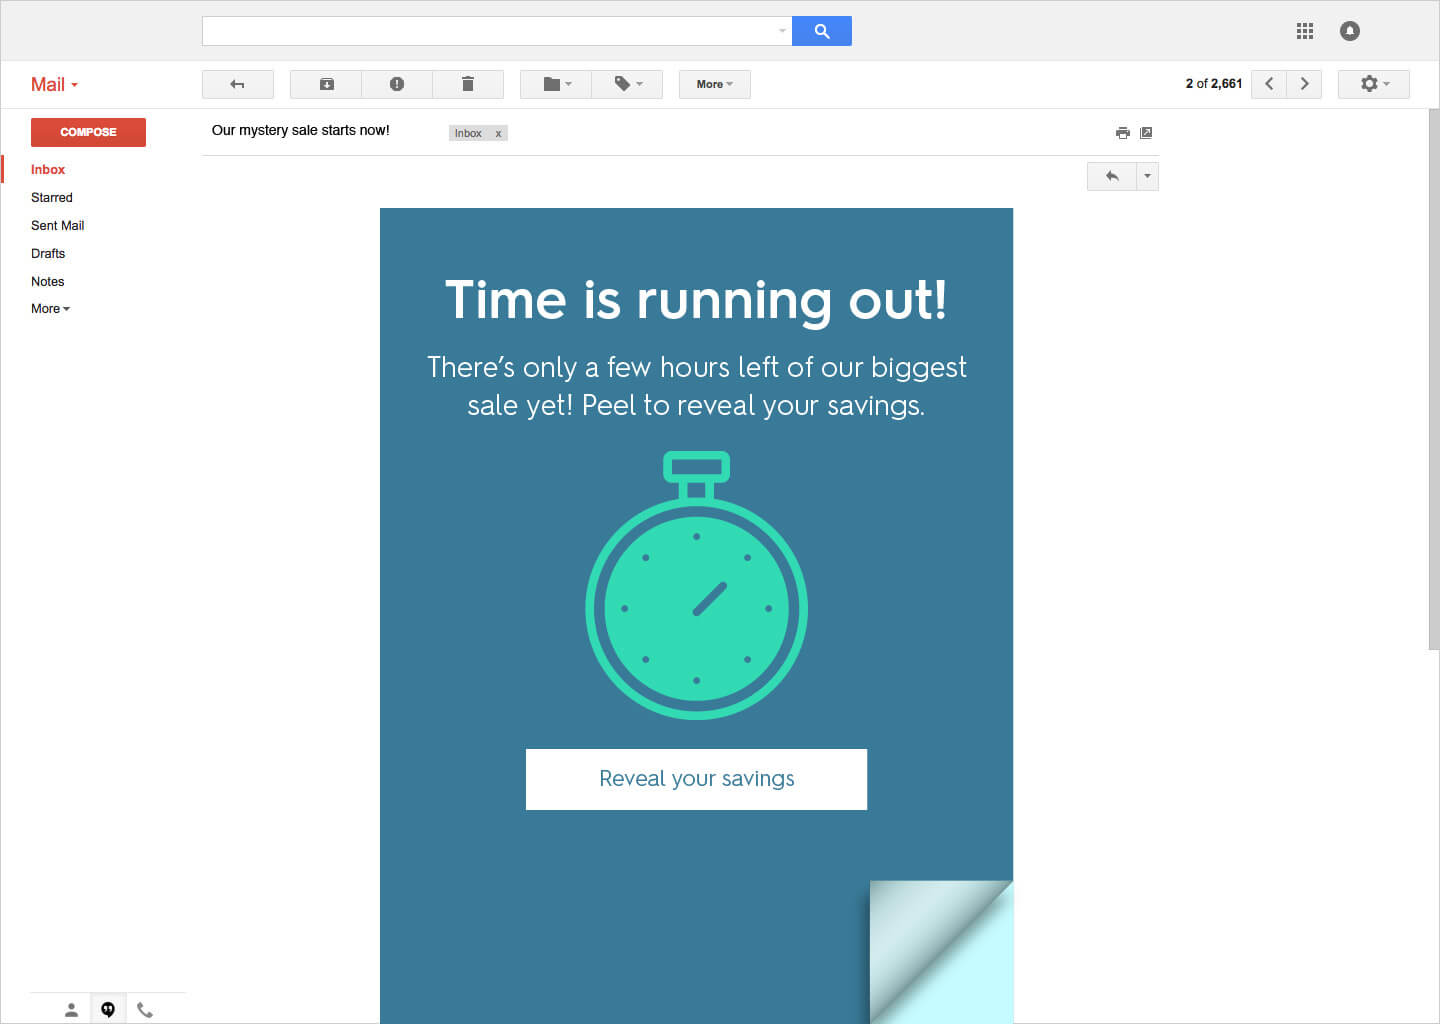Go to the newer message arrow
Image resolution: width=1440 pixels, height=1024 pixels.
pyautogui.click(x=1269, y=84)
